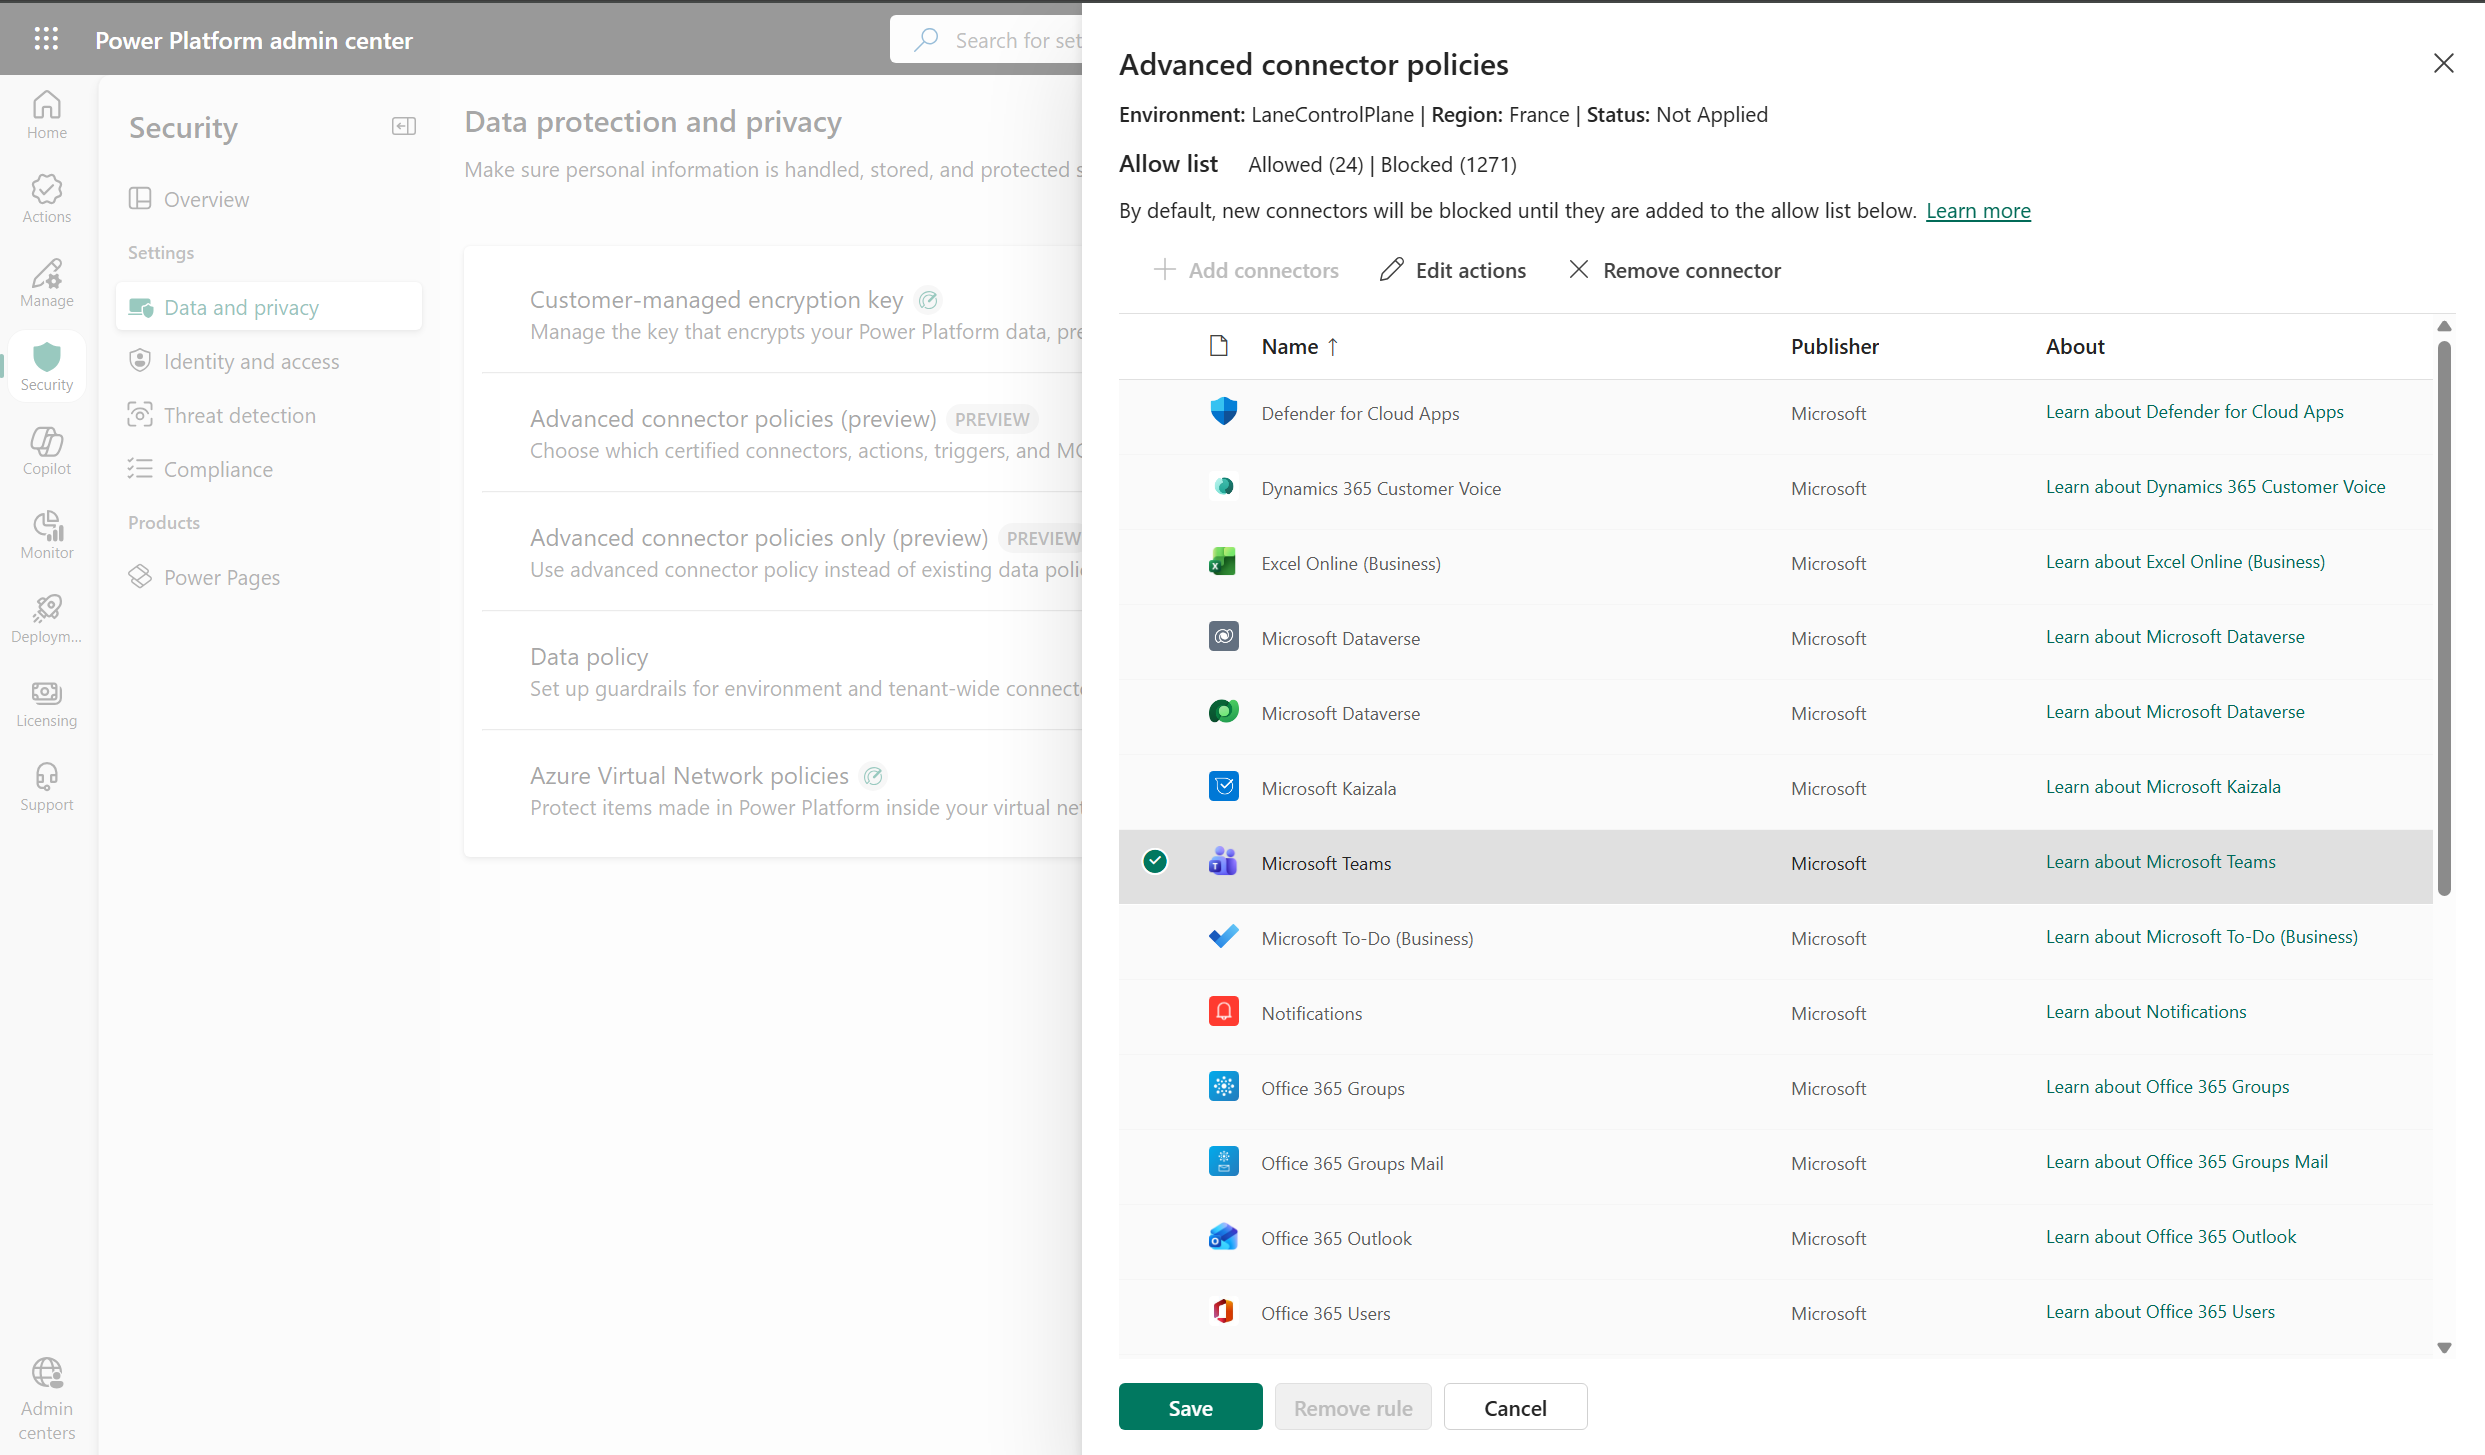Open Monitor in the left rail
This screenshot has width=2485, height=1455.
[46, 535]
